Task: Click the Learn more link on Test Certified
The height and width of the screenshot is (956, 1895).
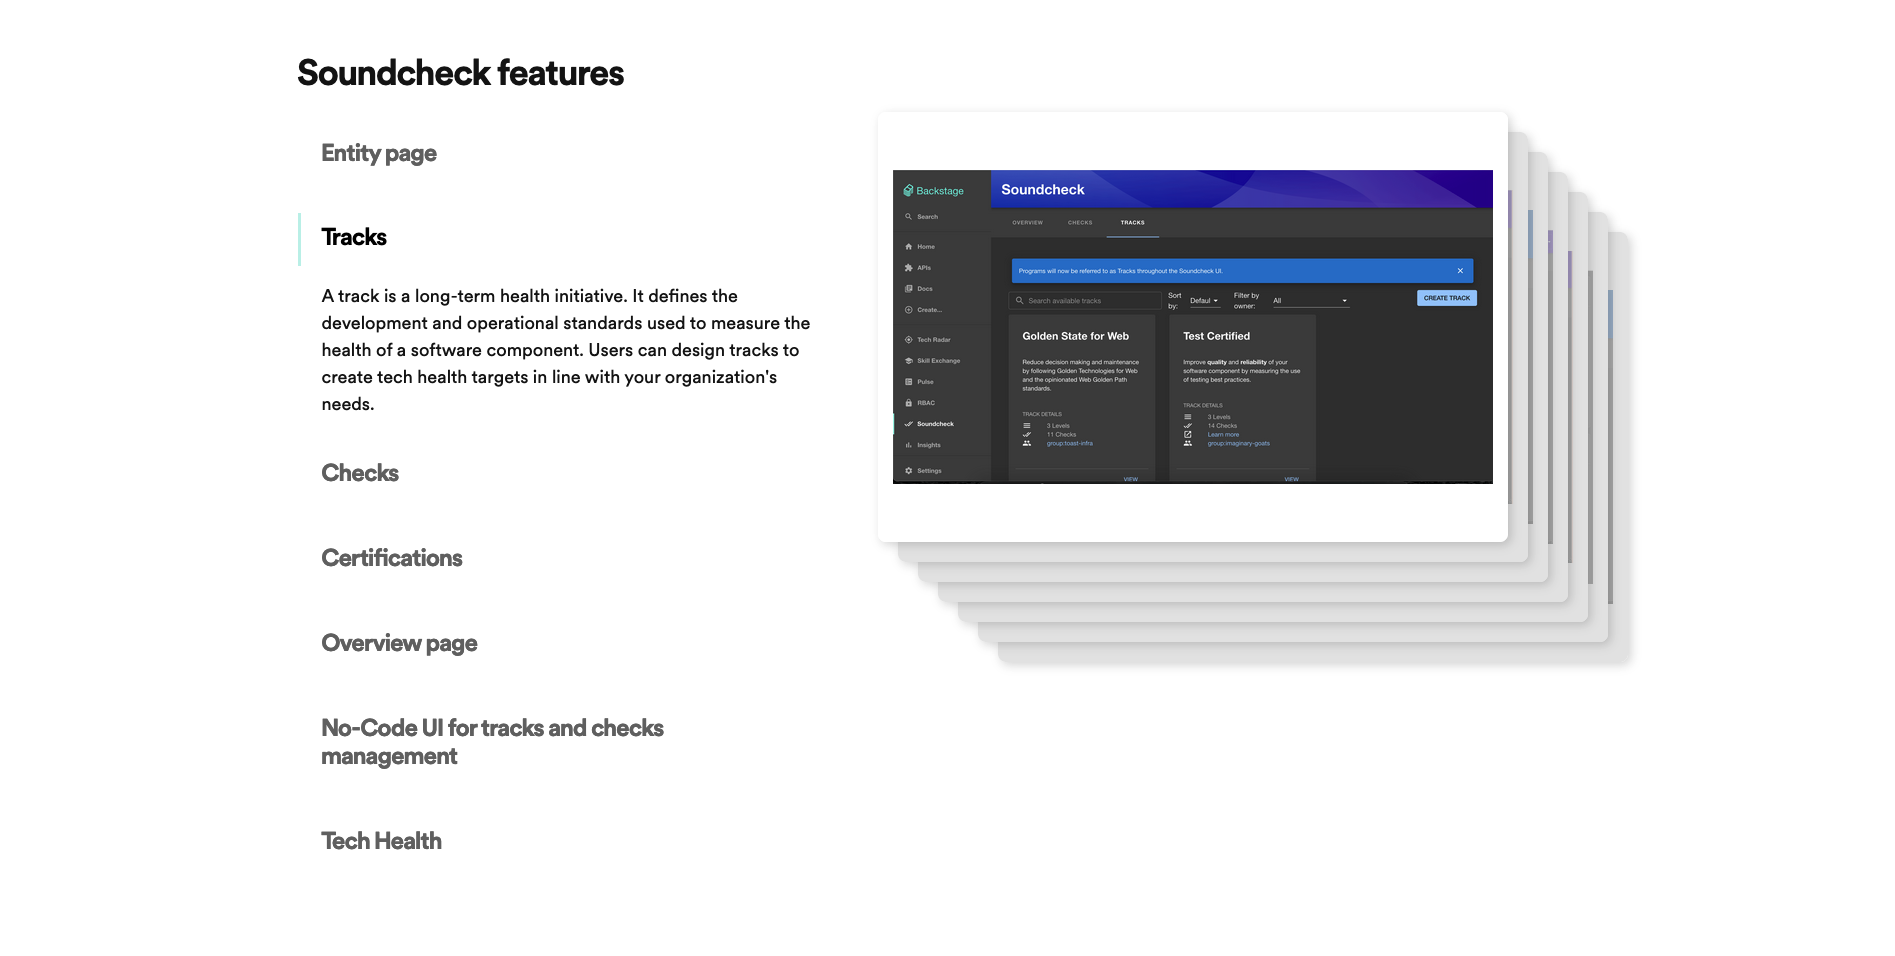Action: 1222,435
